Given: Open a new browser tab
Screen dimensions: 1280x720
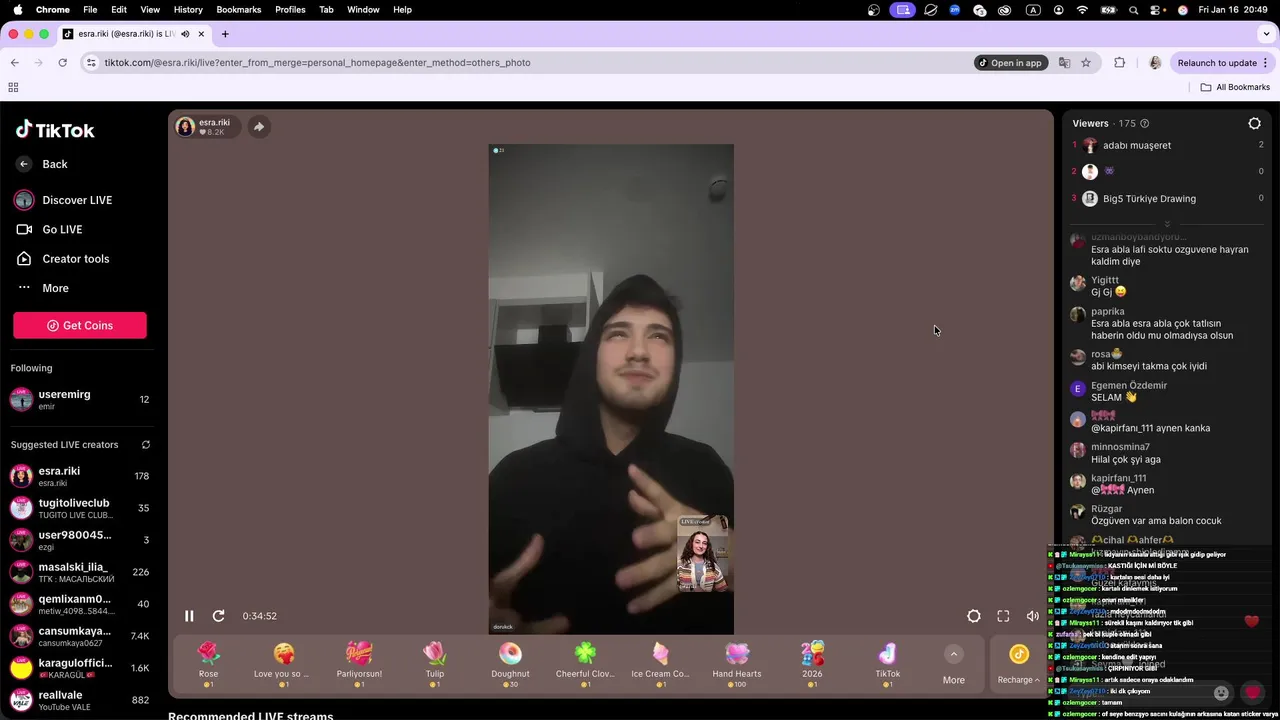Looking at the screenshot, I should [x=225, y=34].
